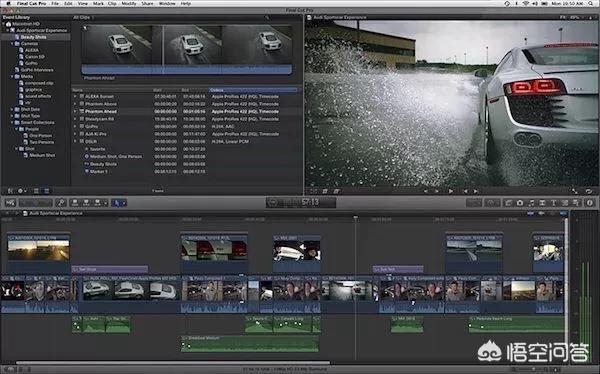Viewport: 600px width, 374px height.
Task: Toggle viewer fullscreen playback arrows icon
Action: tap(575, 191)
